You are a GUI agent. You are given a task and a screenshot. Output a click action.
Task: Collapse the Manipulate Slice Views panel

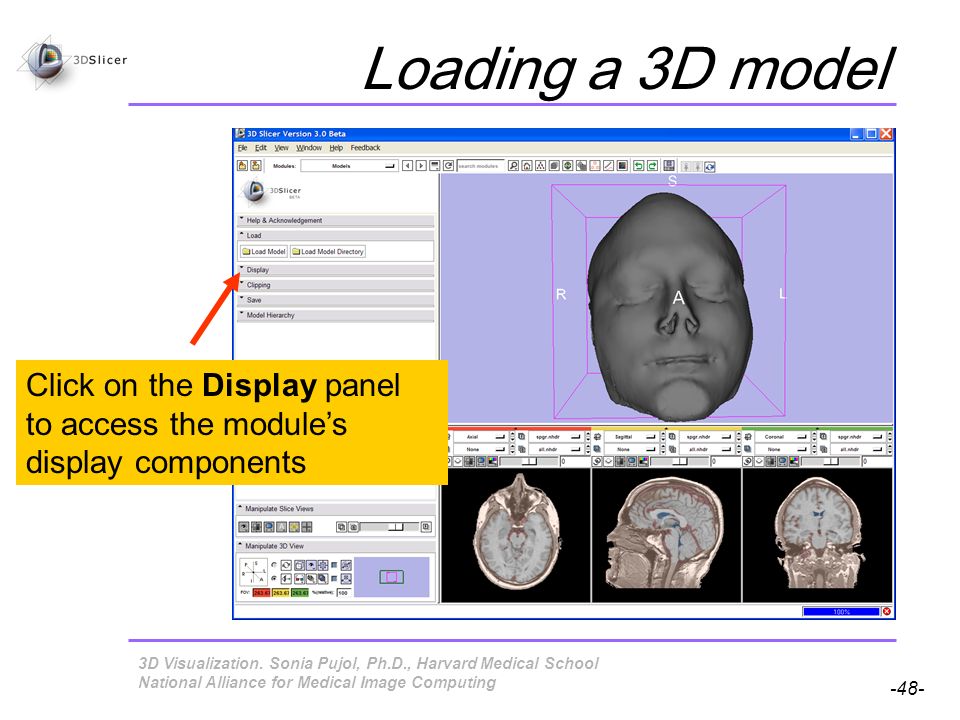point(336,509)
